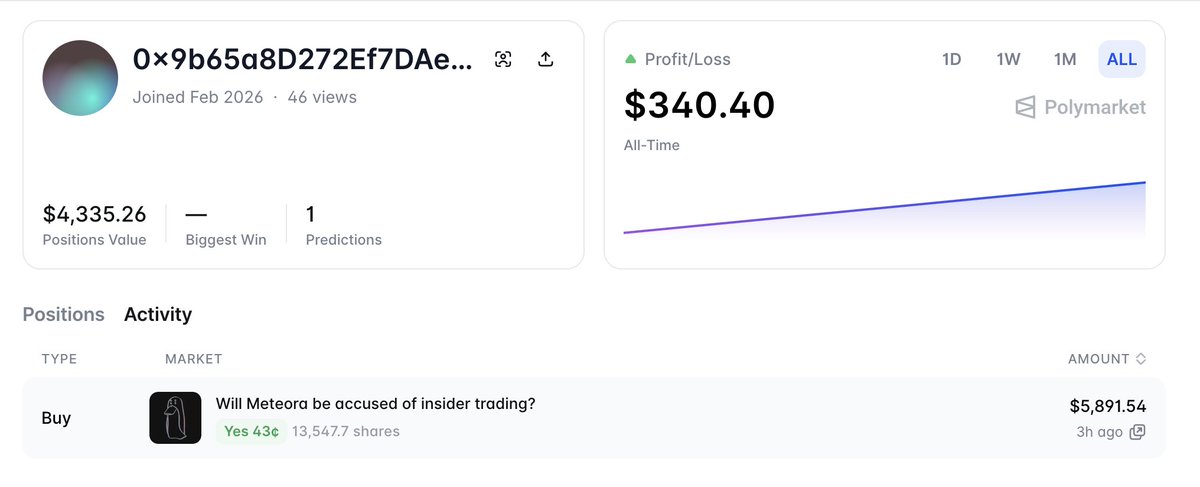Viewport: 1200px width, 487px height.
Task: Click the Yes 43¢ outcome badge
Action: click(251, 432)
